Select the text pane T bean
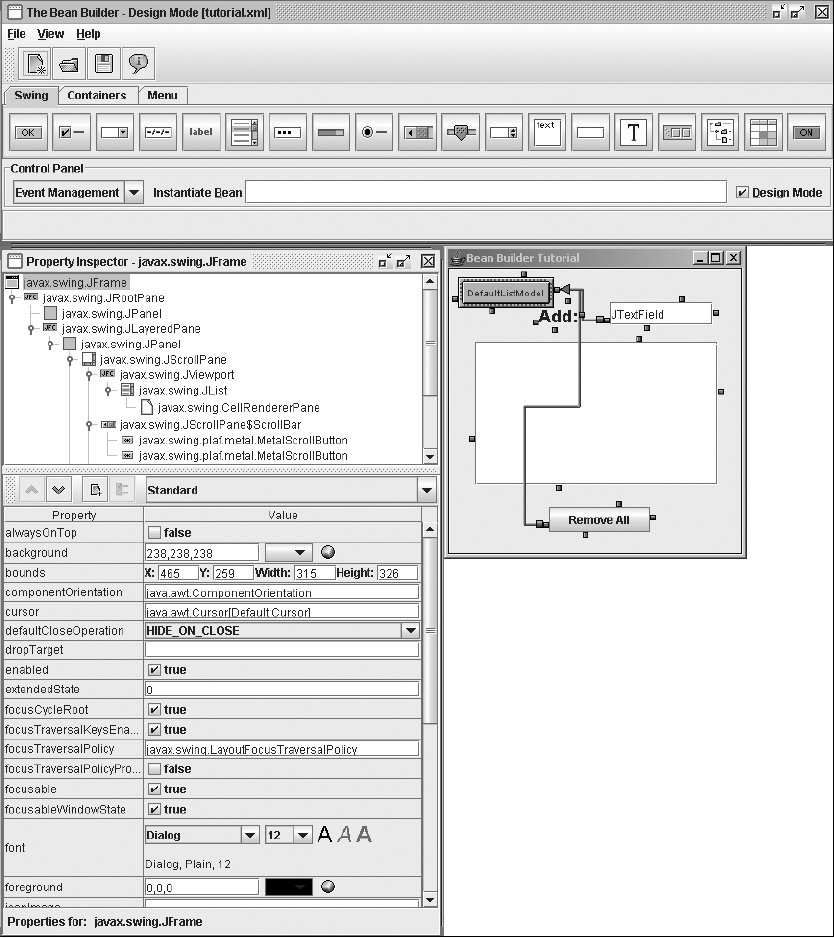This screenshot has height=938, width=834. pos(634,132)
